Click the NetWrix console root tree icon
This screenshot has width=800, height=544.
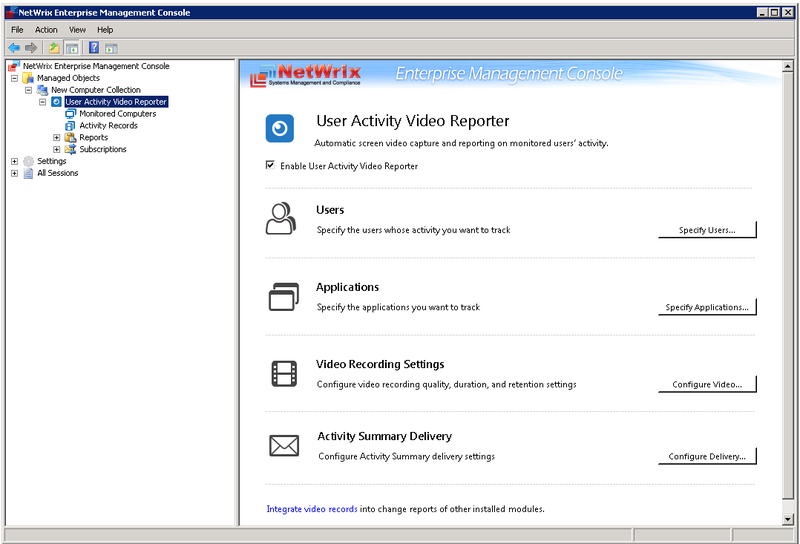pyautogui.click(x=14, y=66)
